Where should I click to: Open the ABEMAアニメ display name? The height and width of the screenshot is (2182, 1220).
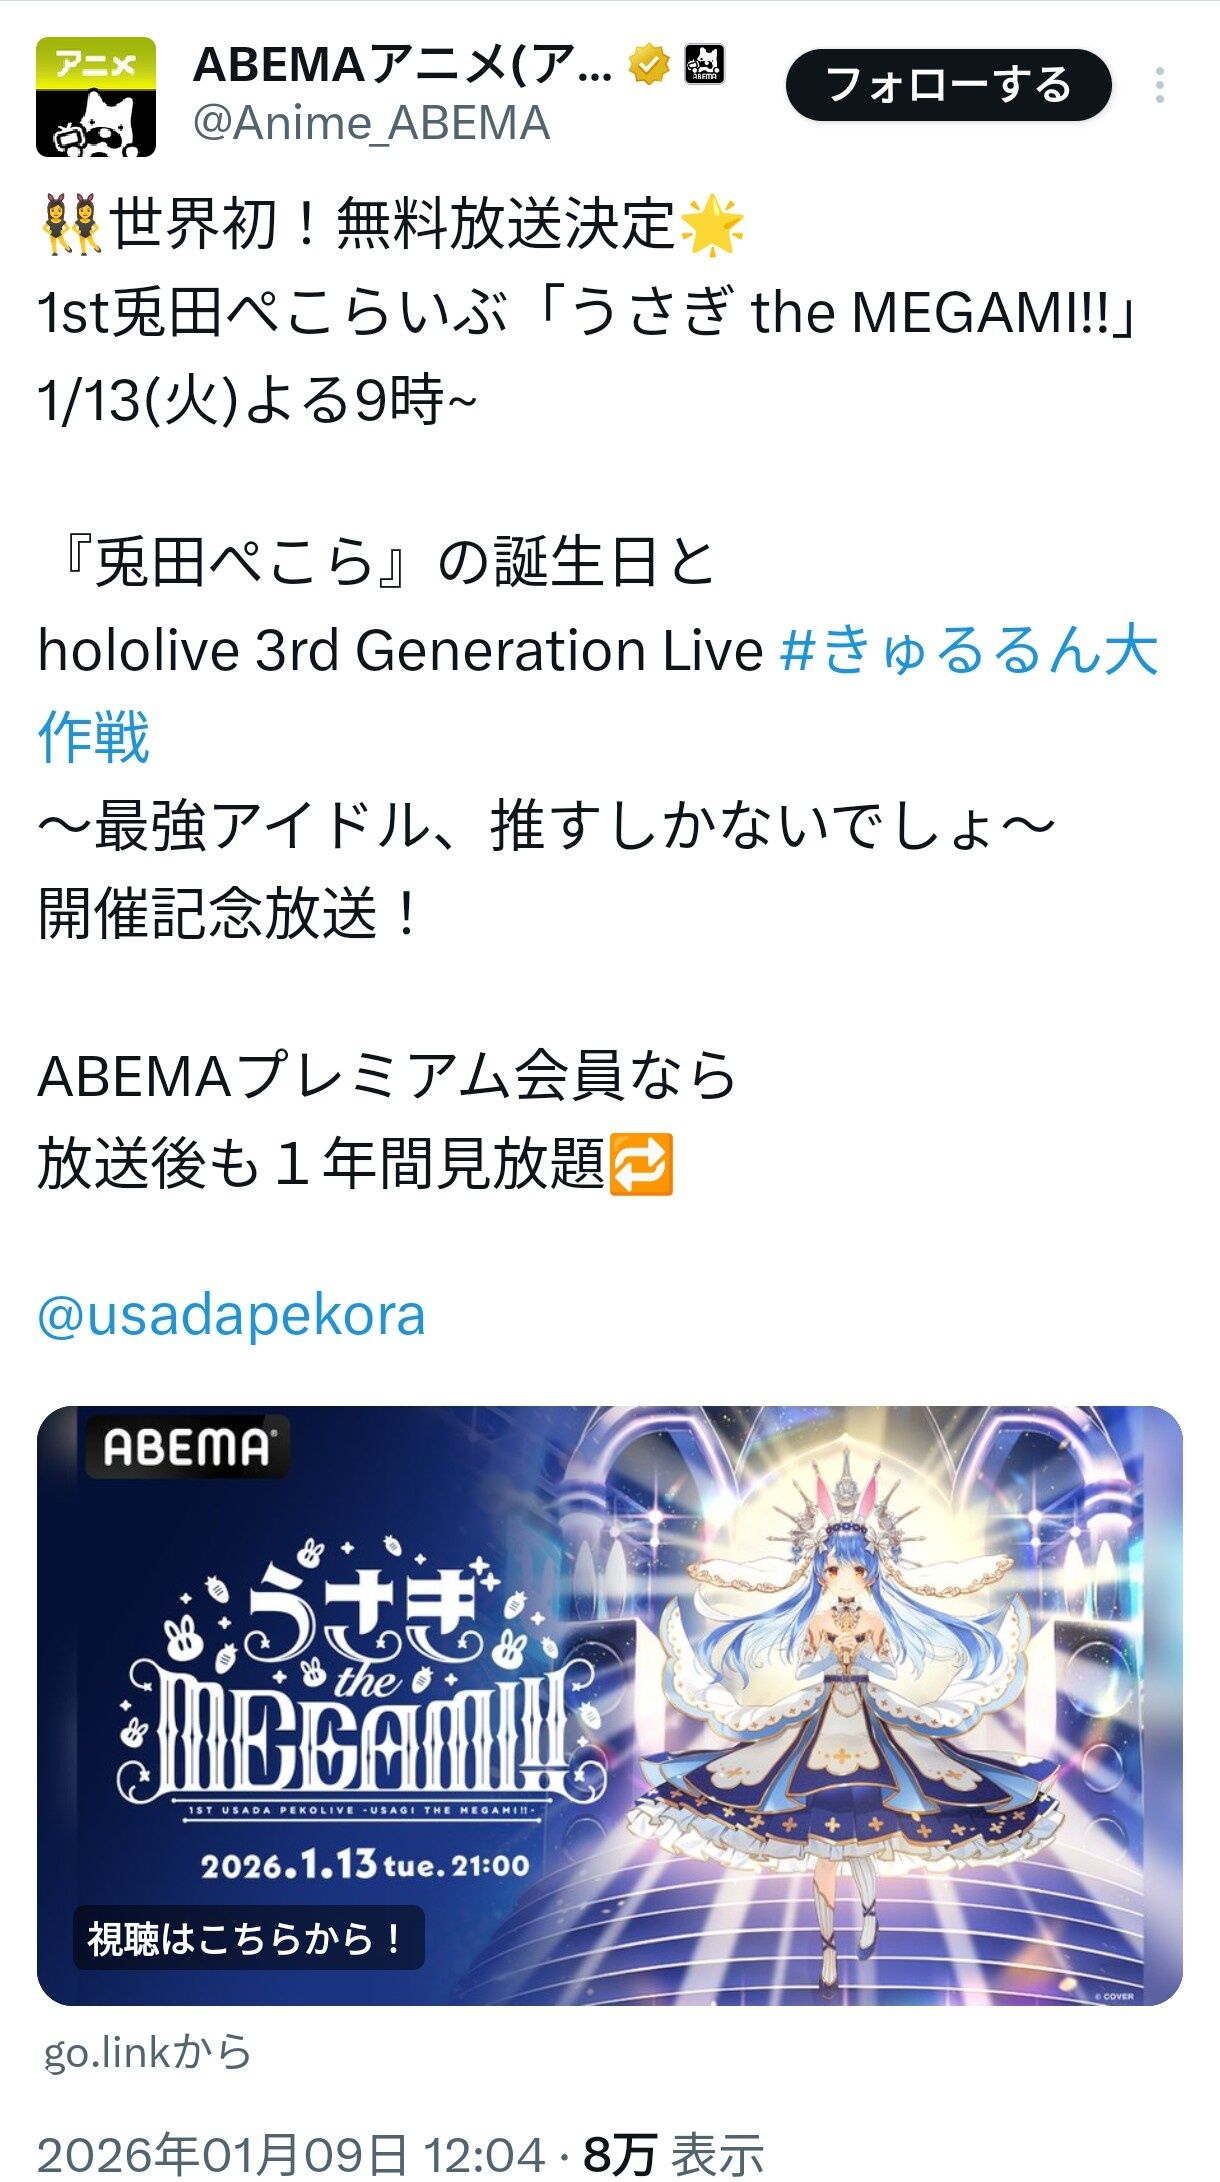pos(402,66)
